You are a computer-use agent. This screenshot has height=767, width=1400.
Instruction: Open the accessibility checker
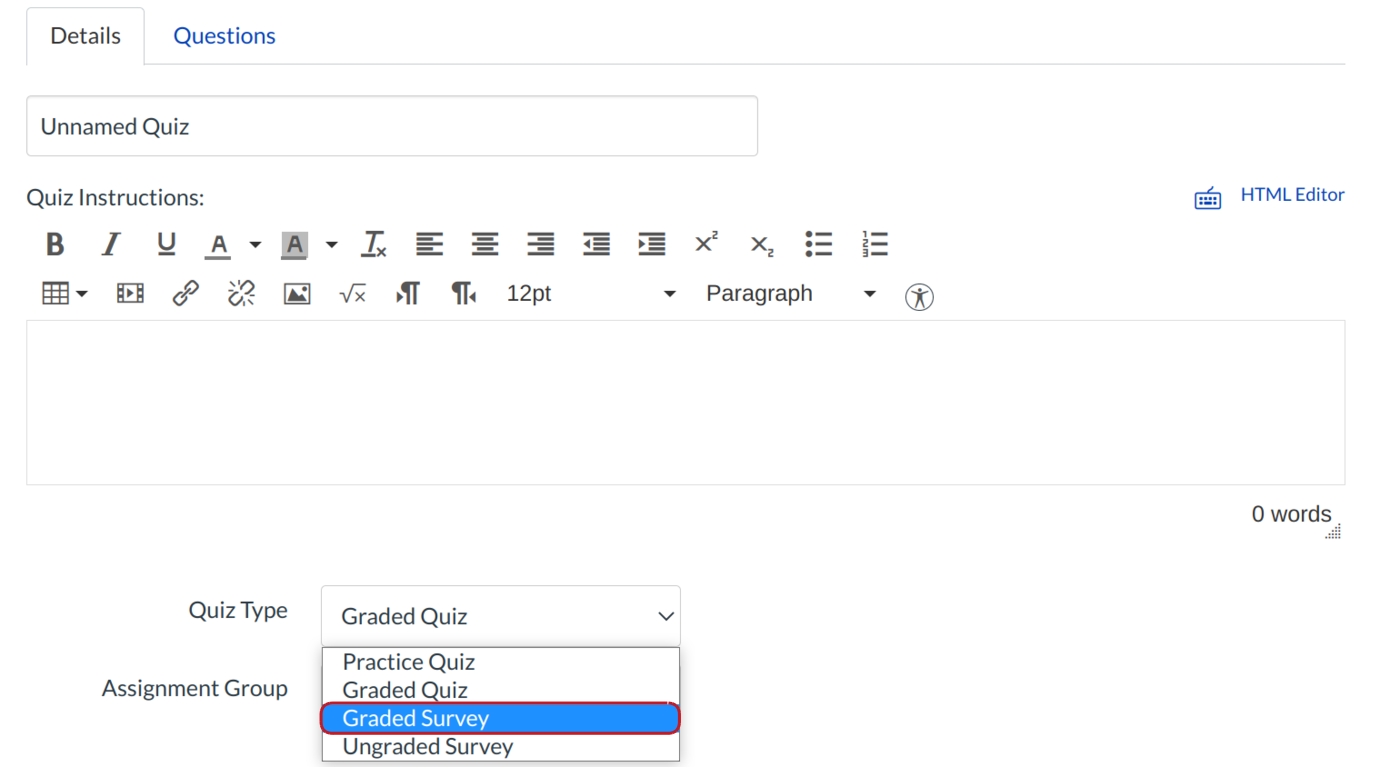coord(919,296)
